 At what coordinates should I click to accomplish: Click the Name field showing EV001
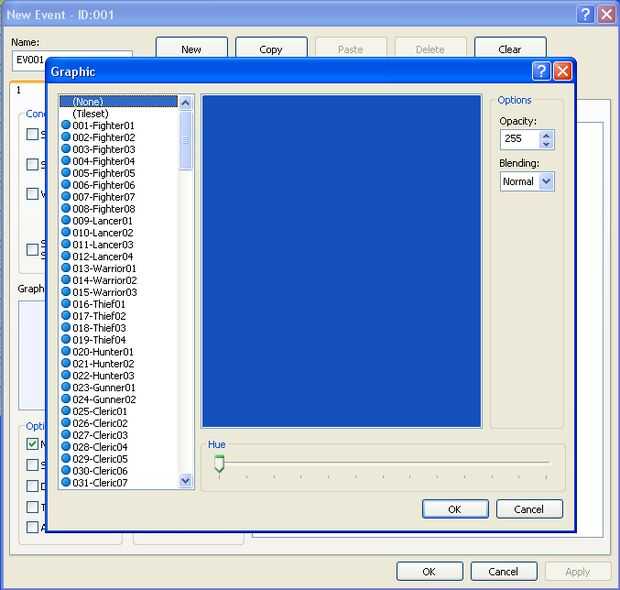point(30,60)
